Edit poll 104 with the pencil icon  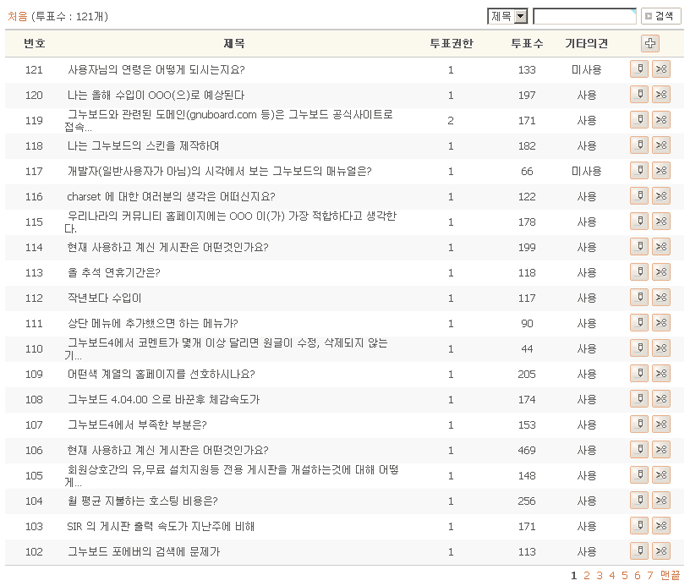click(639, 500)
